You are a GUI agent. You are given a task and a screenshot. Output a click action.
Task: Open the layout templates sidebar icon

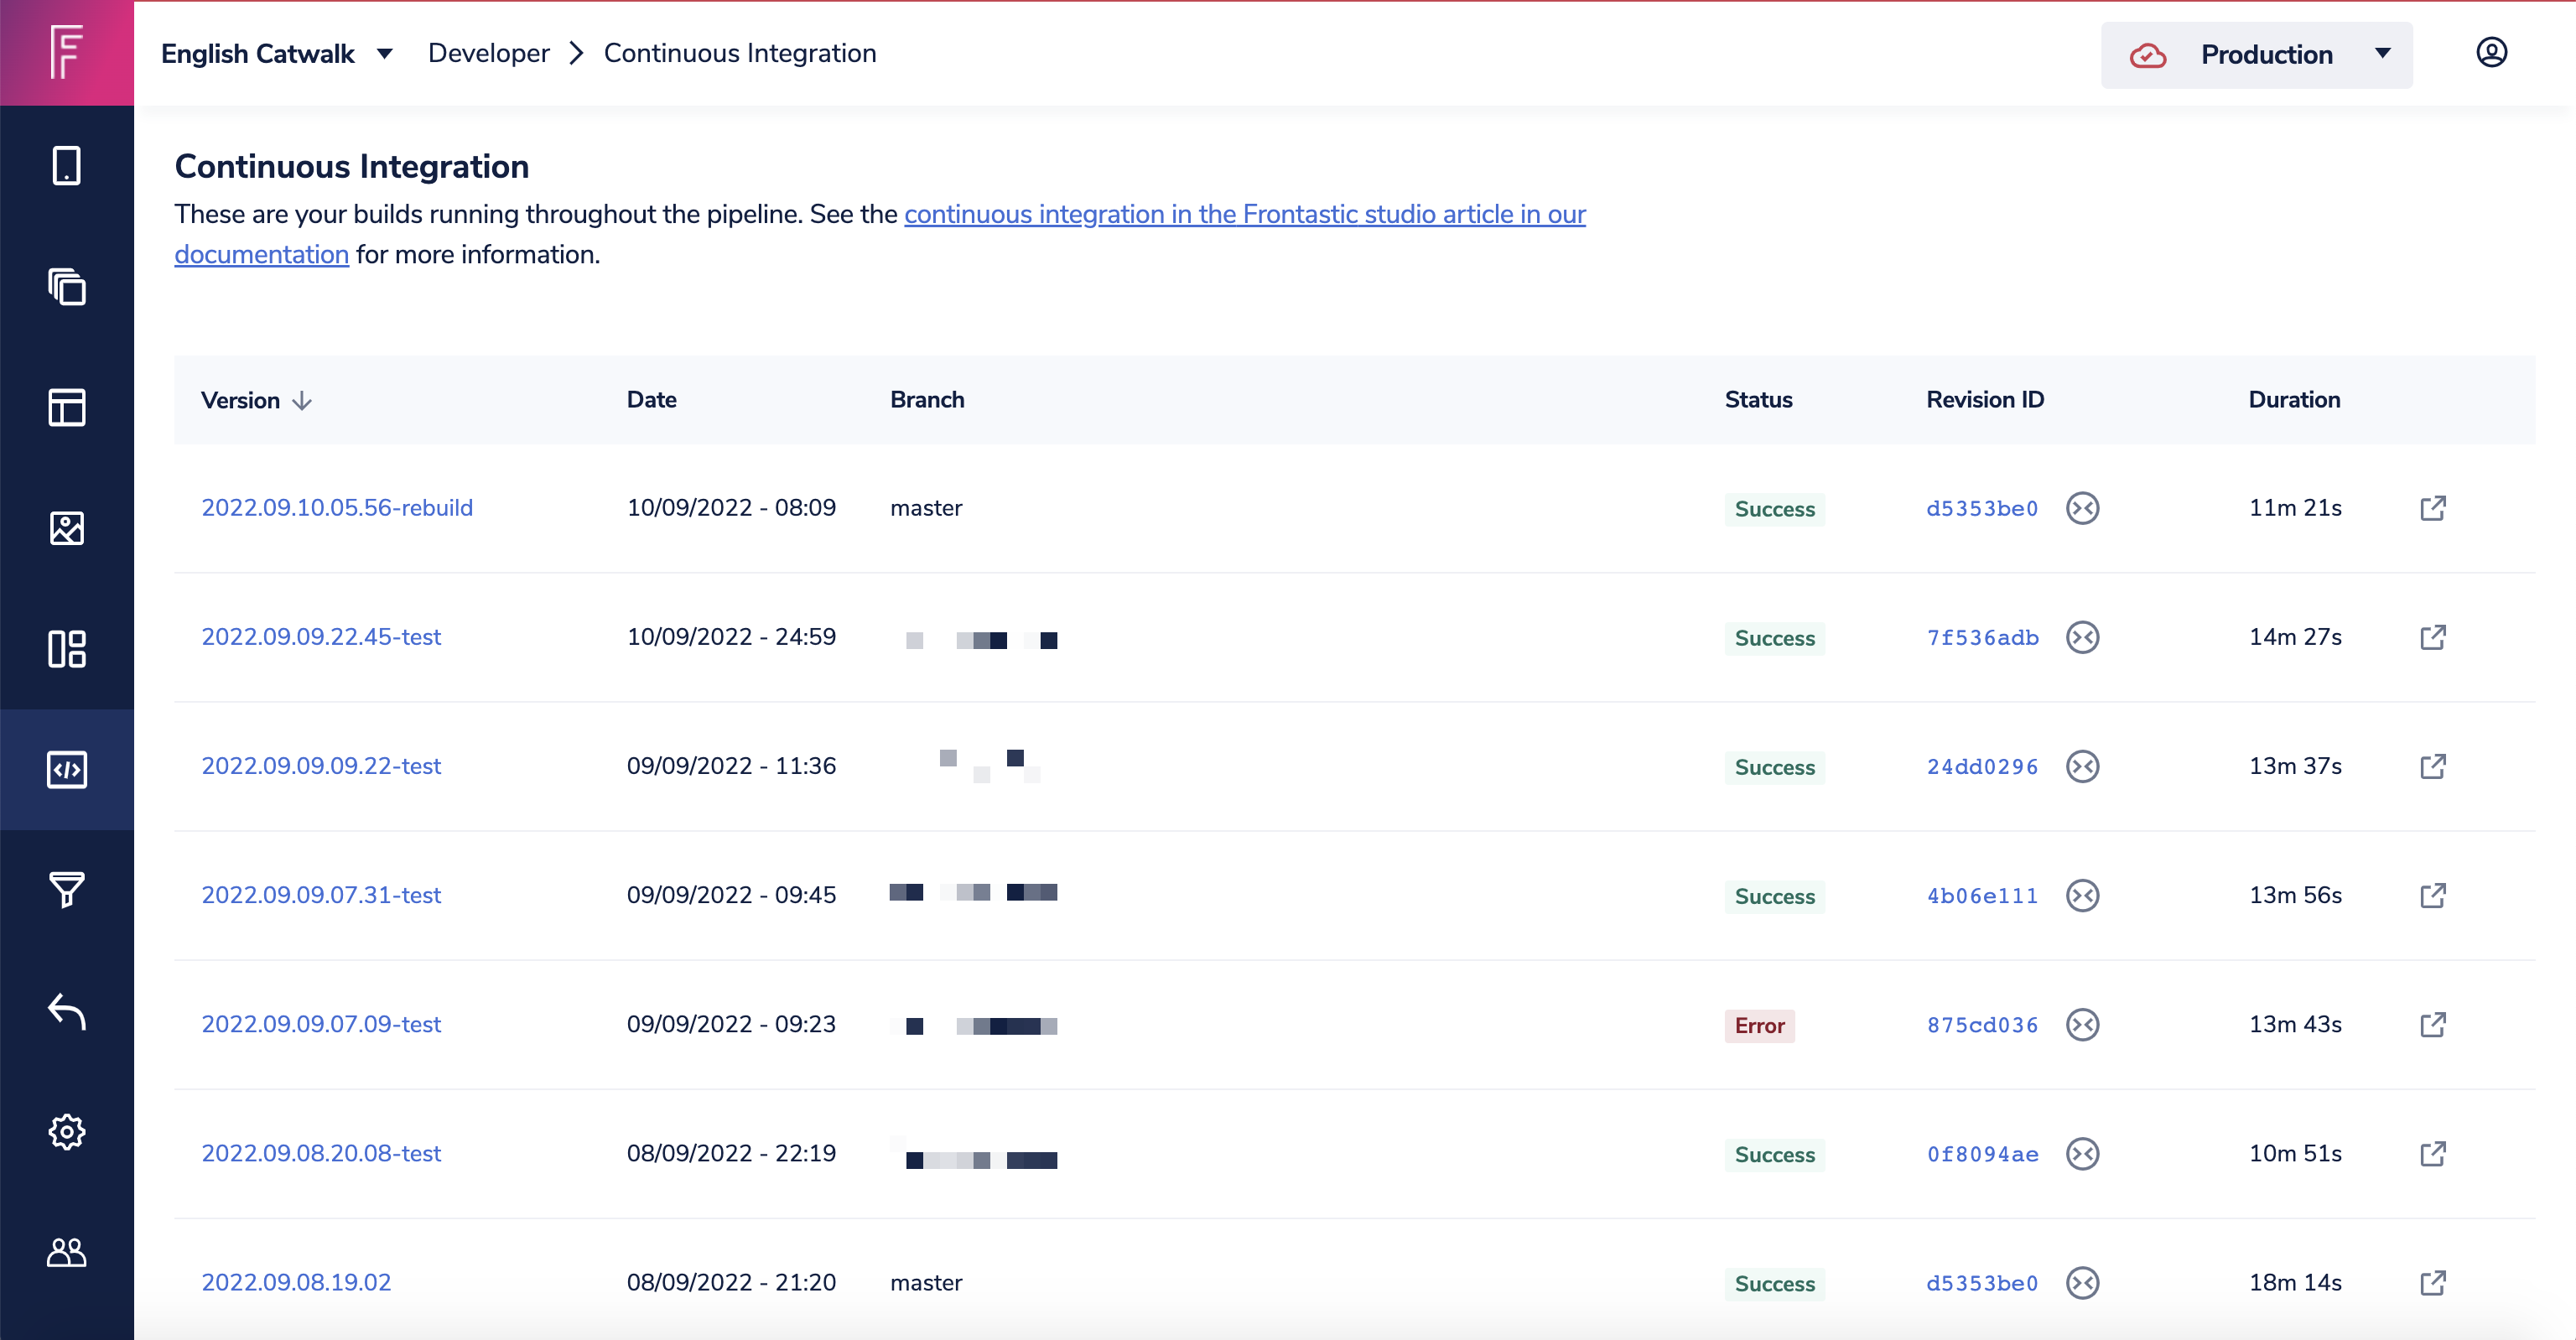66,407
